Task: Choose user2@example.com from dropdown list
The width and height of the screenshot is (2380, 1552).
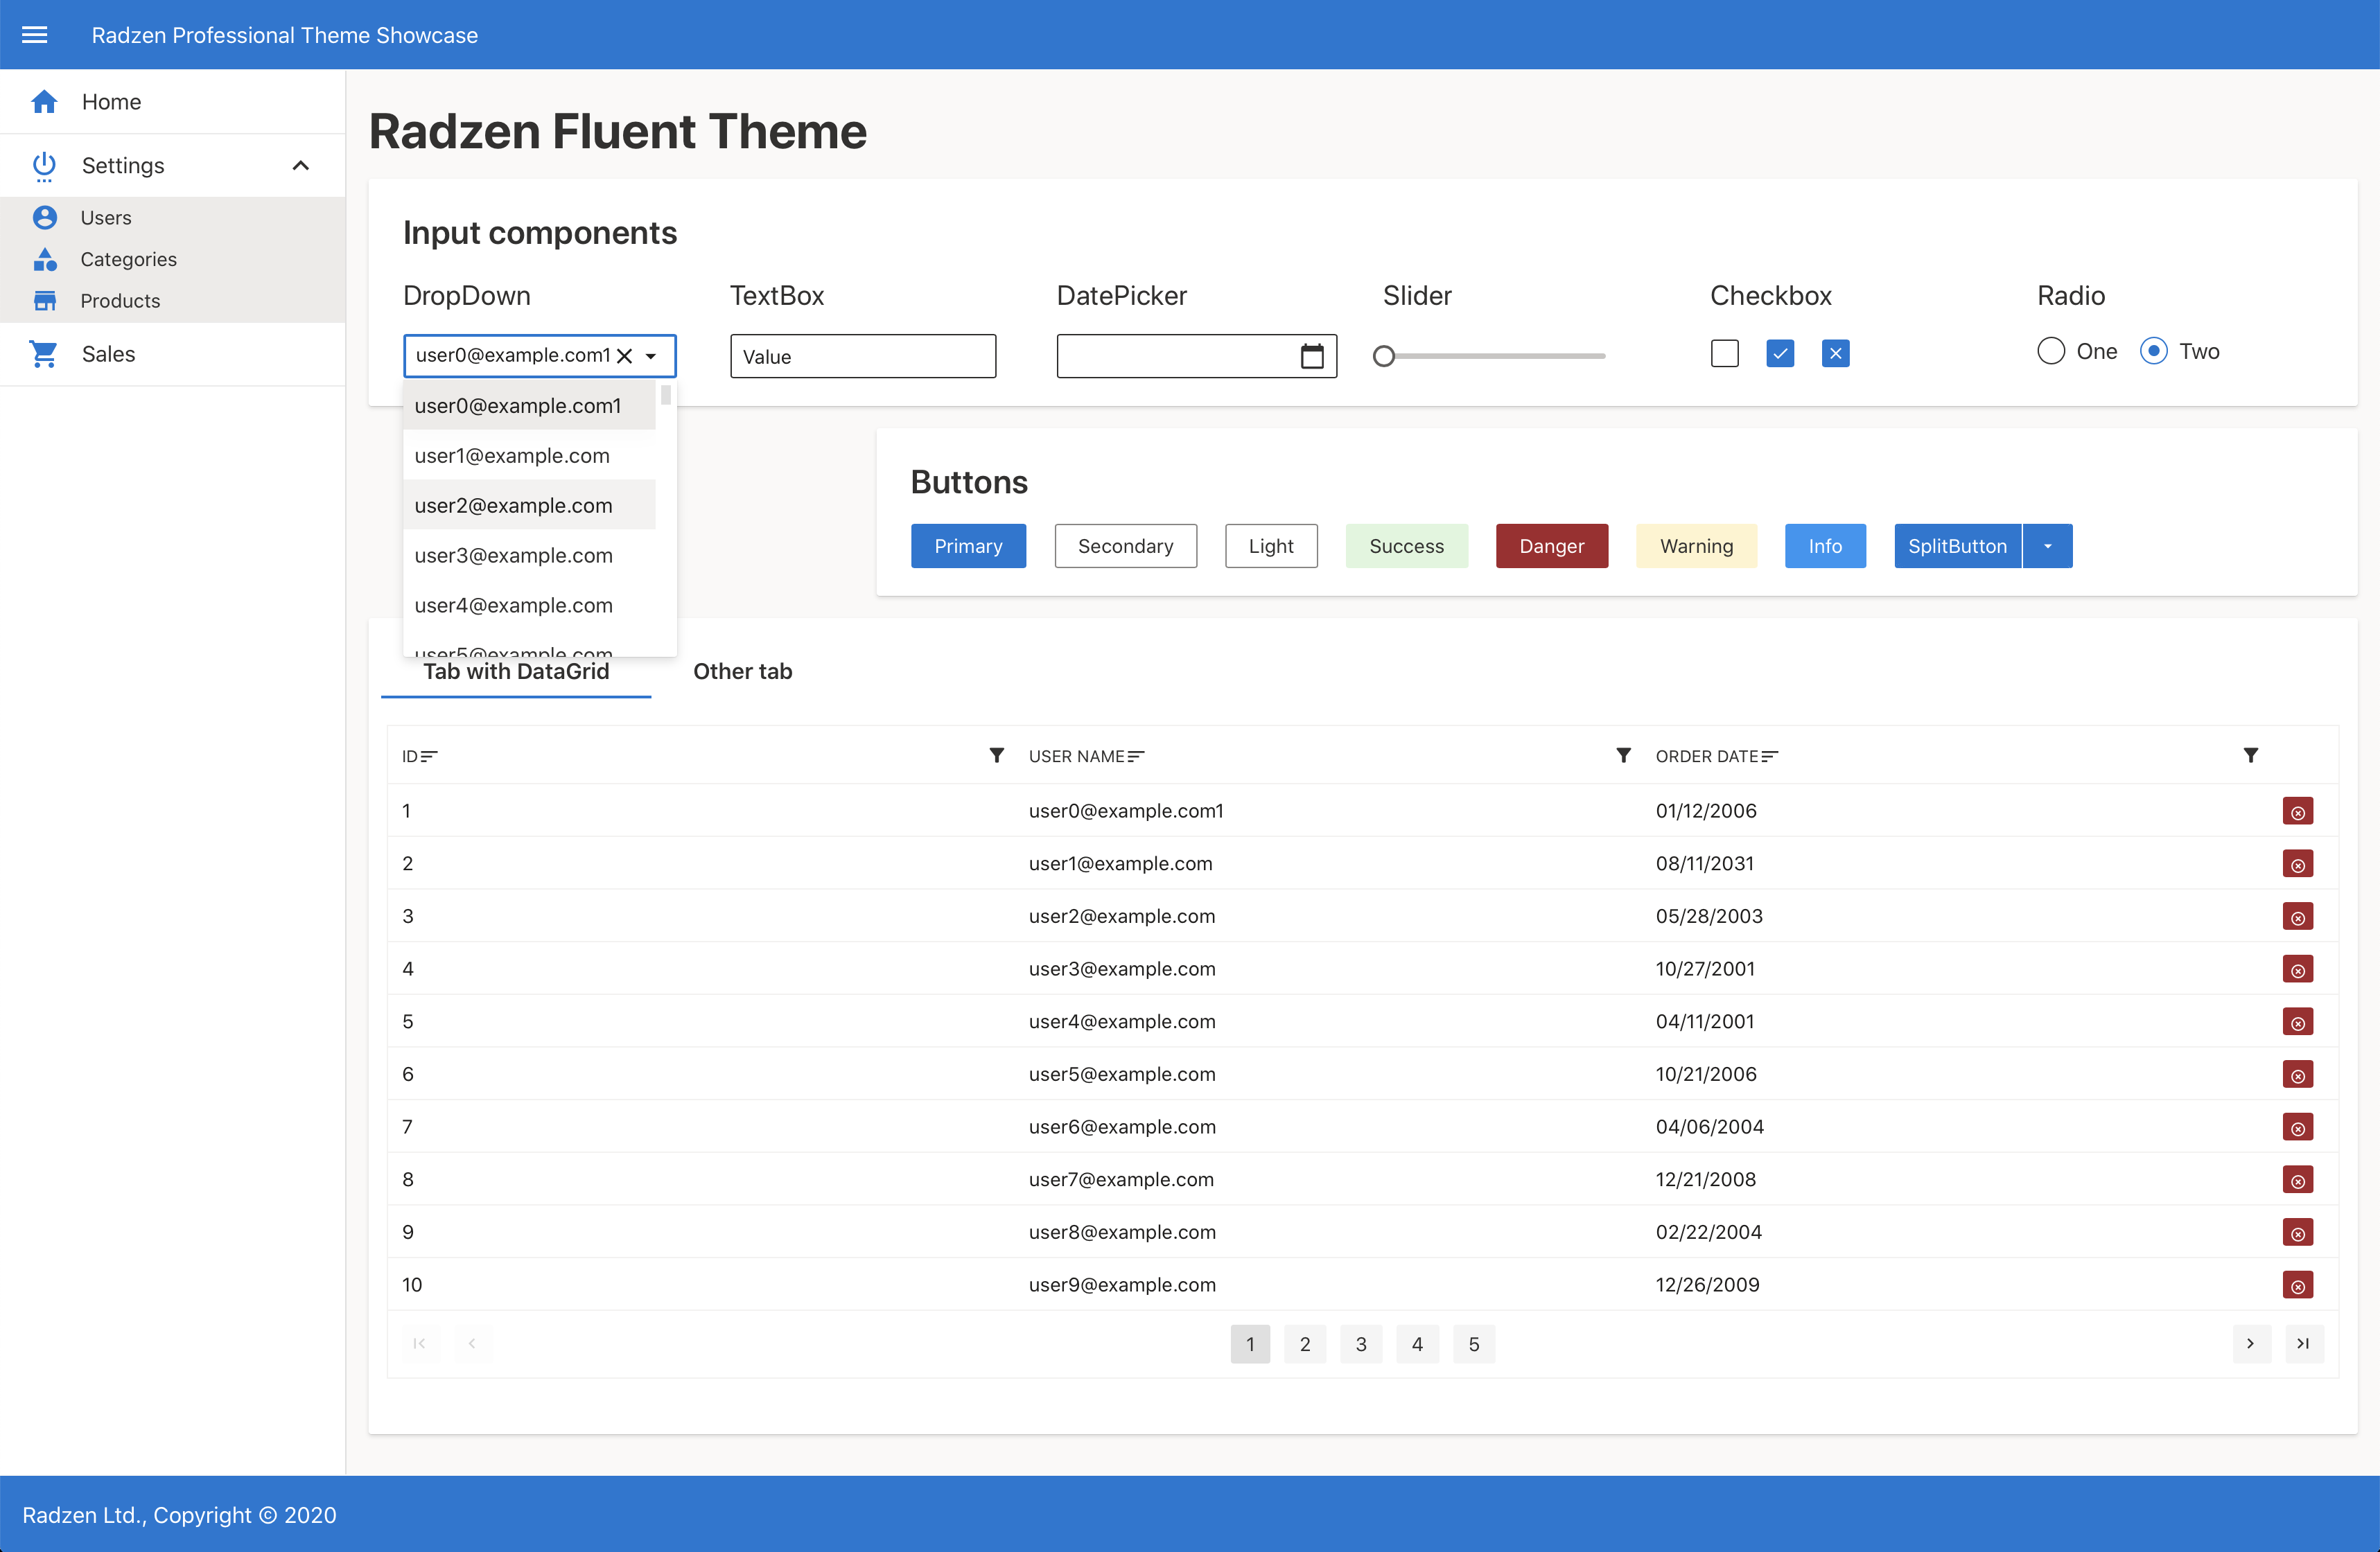Action: pos(529,505)
